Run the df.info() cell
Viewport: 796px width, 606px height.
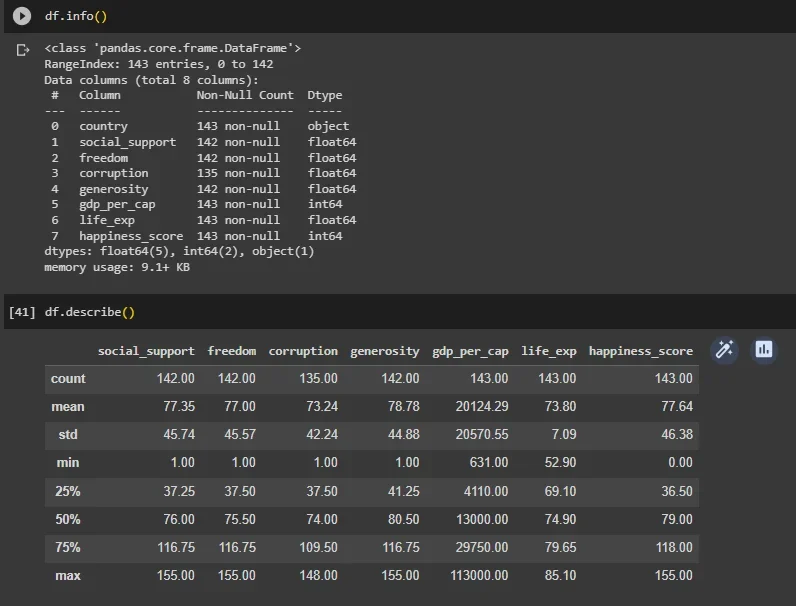(x=22, y=16)
